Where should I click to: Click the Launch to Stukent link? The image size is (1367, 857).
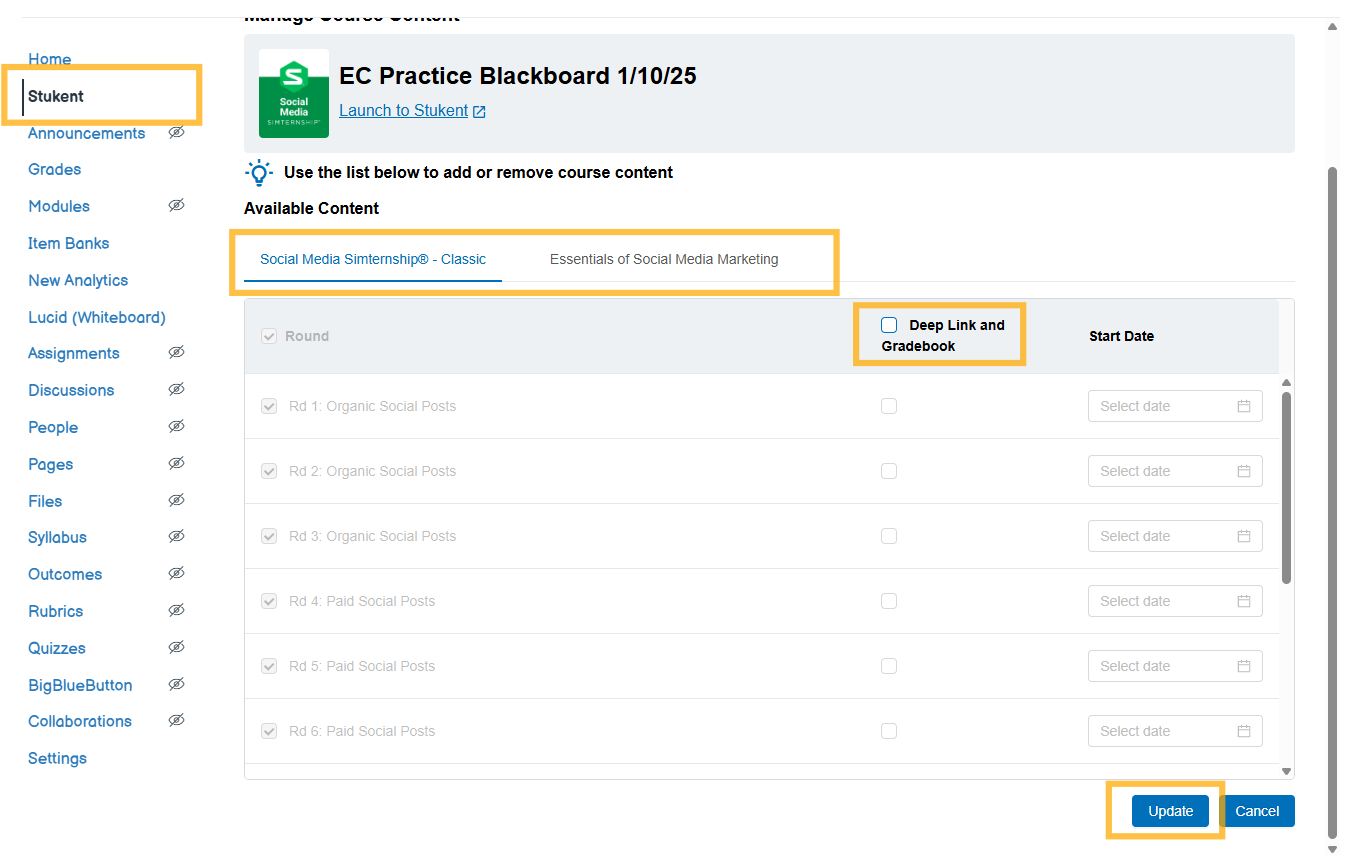coord(404,110)
